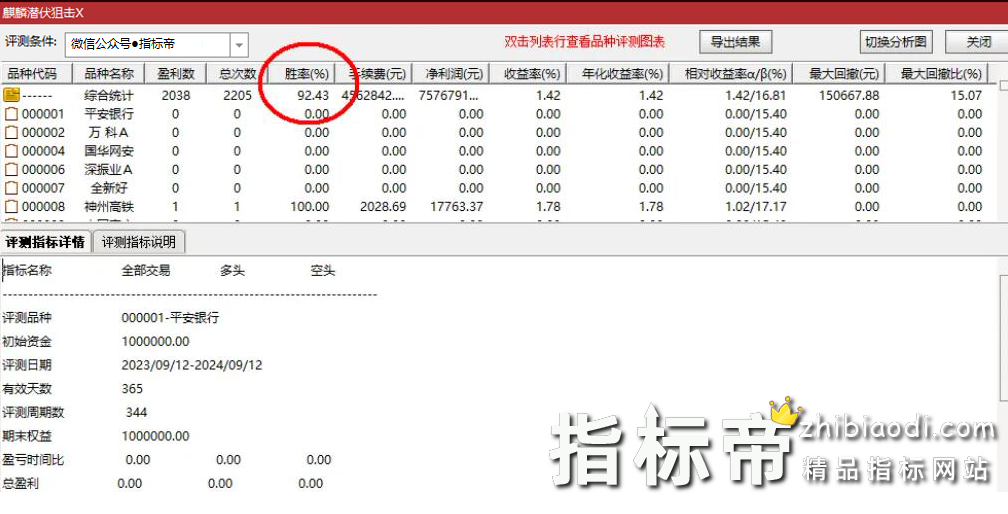Click the 关闭 button
This screenshot has width=1008, height=514.
click(978, 42)
